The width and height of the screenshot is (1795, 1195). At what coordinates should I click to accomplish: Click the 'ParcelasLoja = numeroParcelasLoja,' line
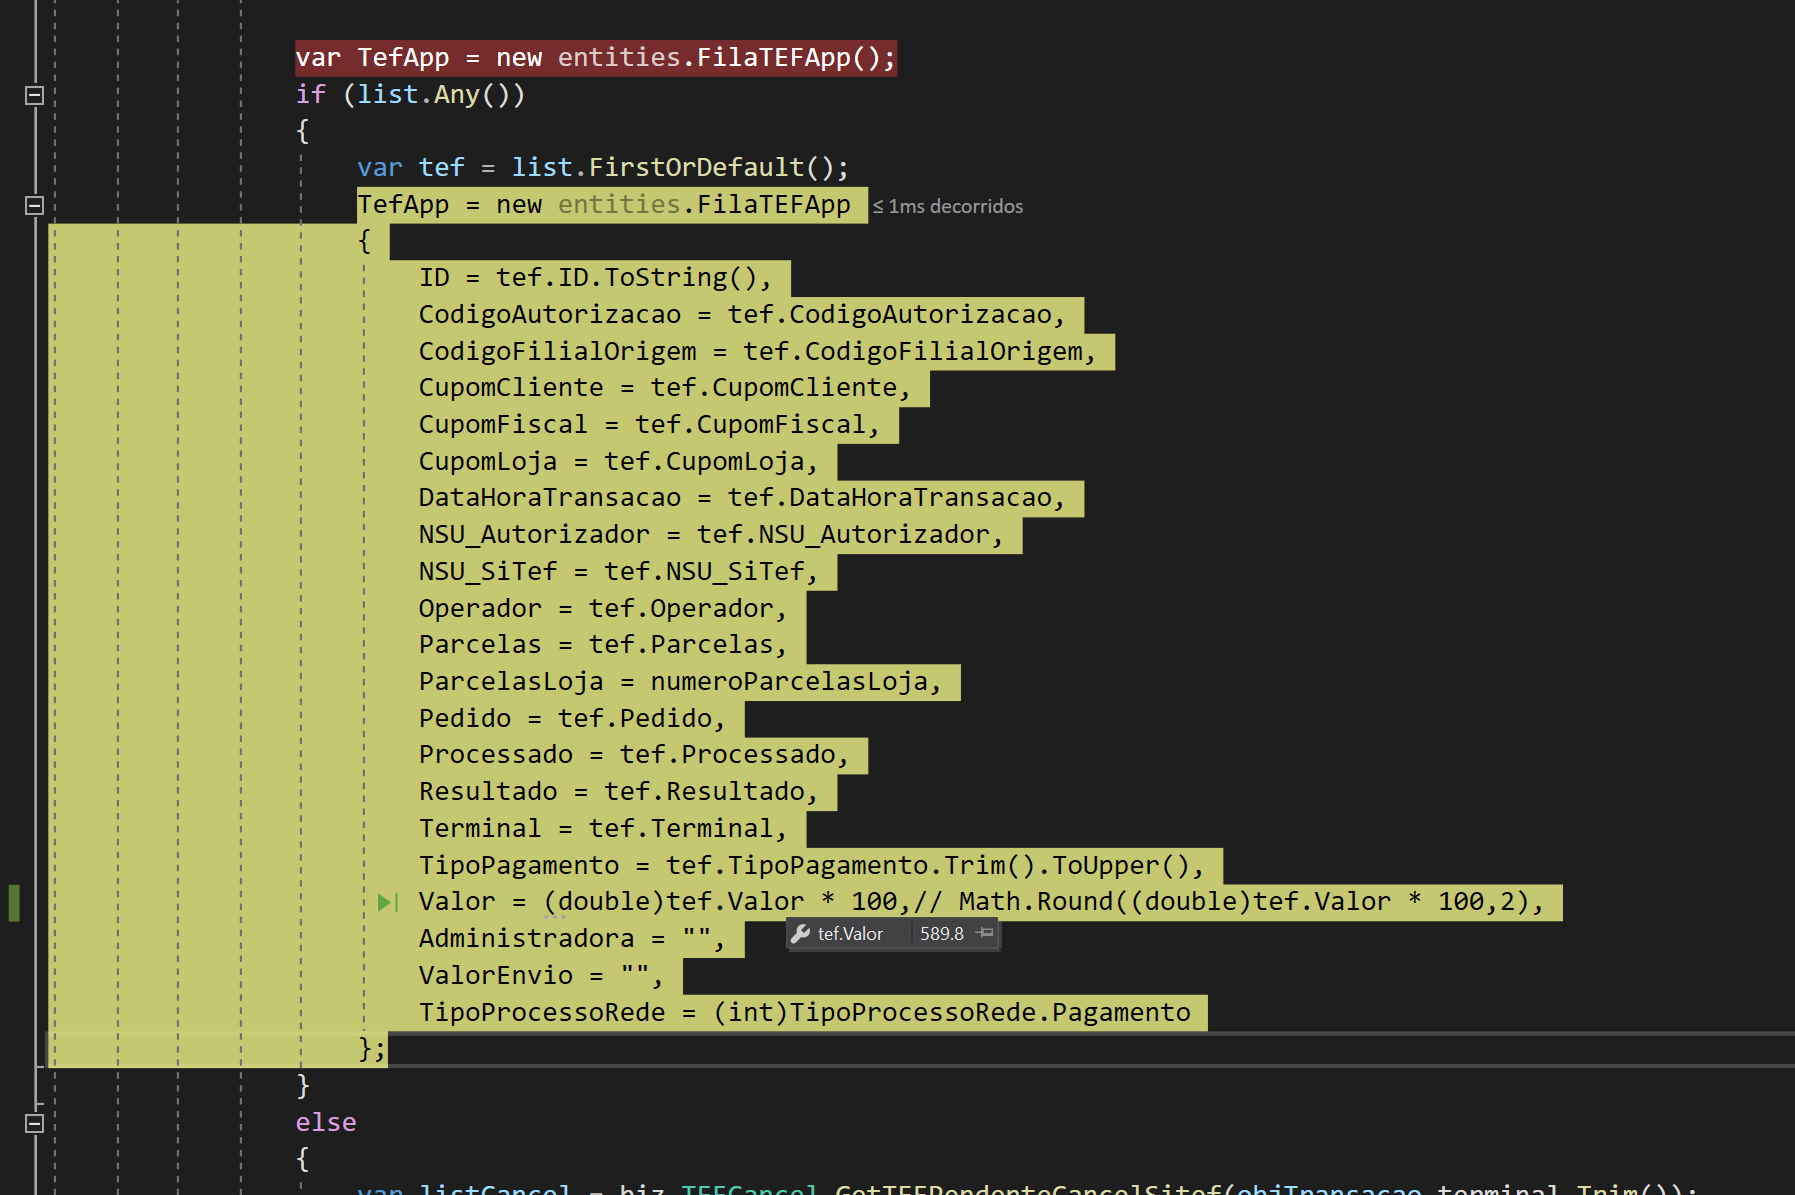[681, 682]
